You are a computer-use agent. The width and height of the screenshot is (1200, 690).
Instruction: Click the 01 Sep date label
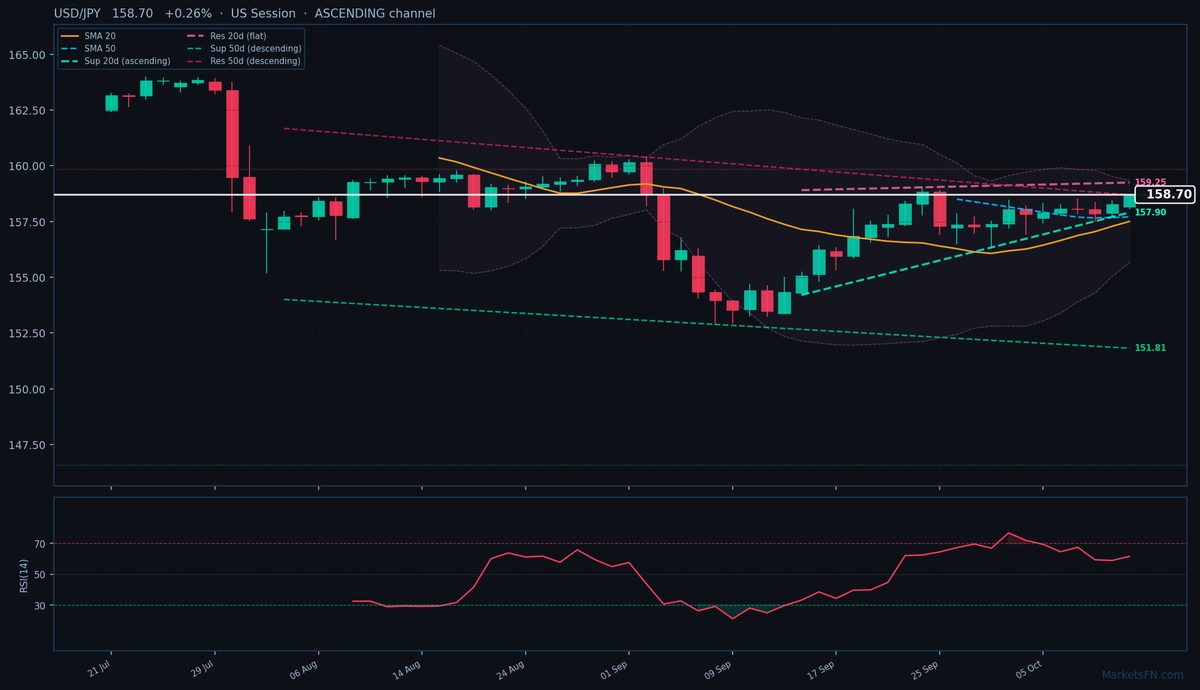coord(615,668)
